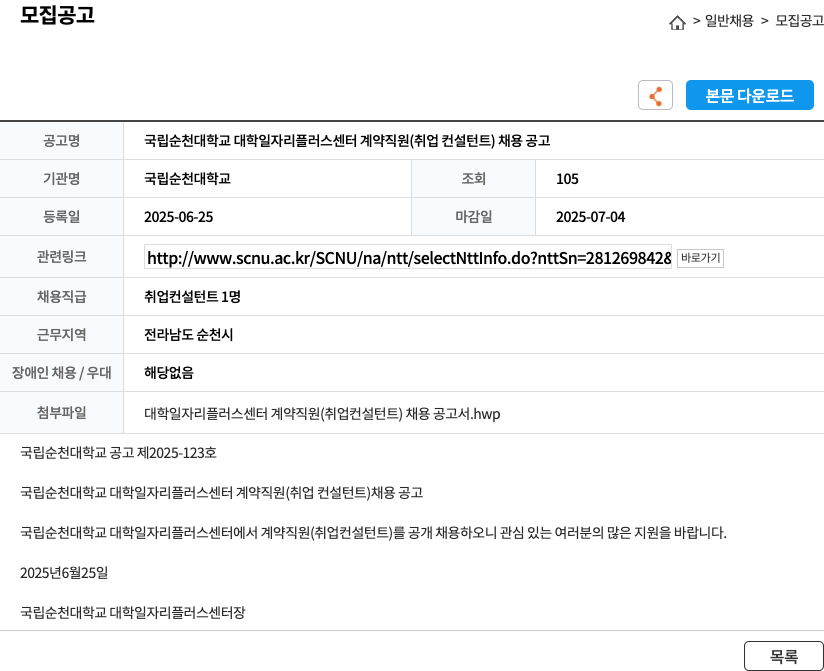Click the 2025년6월25일 date line
Screen dimensions: 824x671
[64, 573]
